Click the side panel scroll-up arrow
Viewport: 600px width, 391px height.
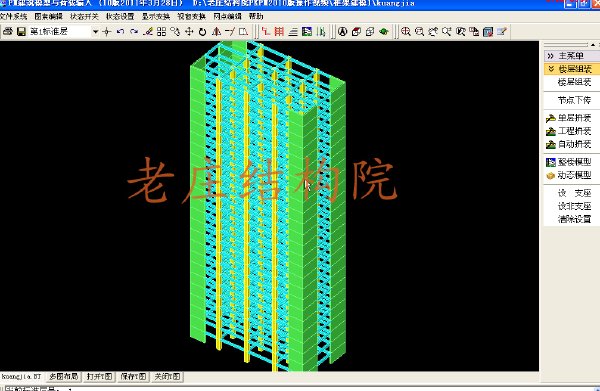(x=593, y=45)
